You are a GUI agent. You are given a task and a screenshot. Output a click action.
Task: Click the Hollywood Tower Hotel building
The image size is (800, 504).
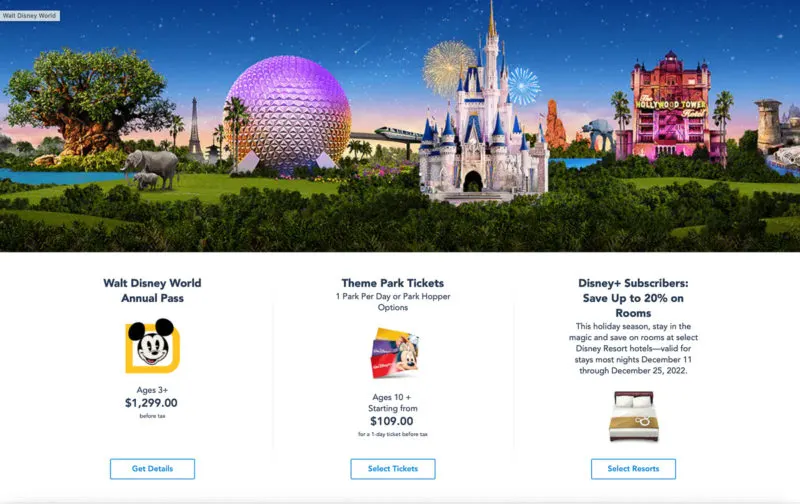(x=670, y=107)
